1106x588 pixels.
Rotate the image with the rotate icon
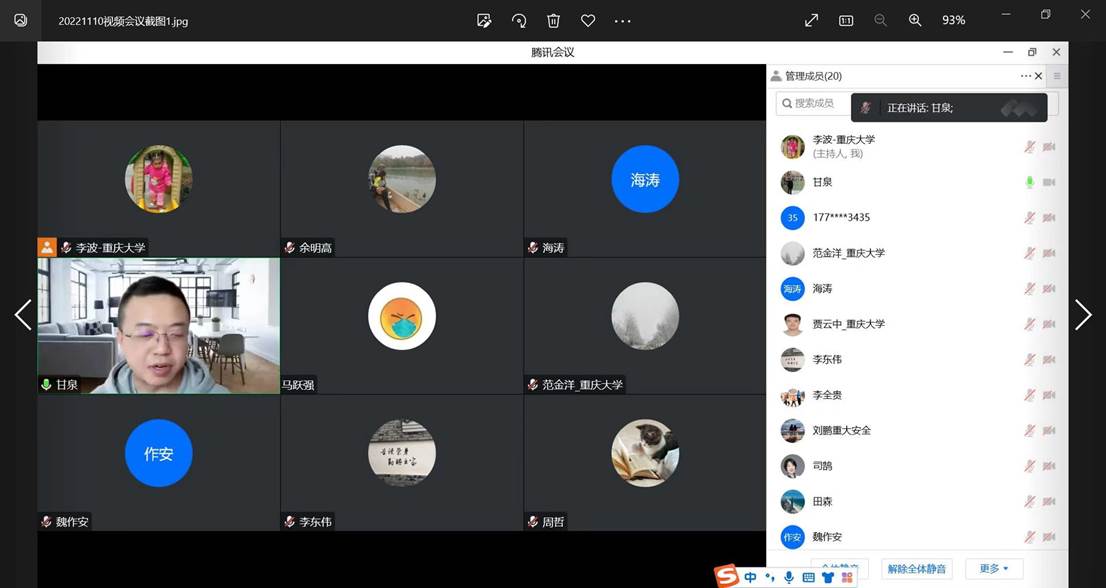[x=519, y=20]
